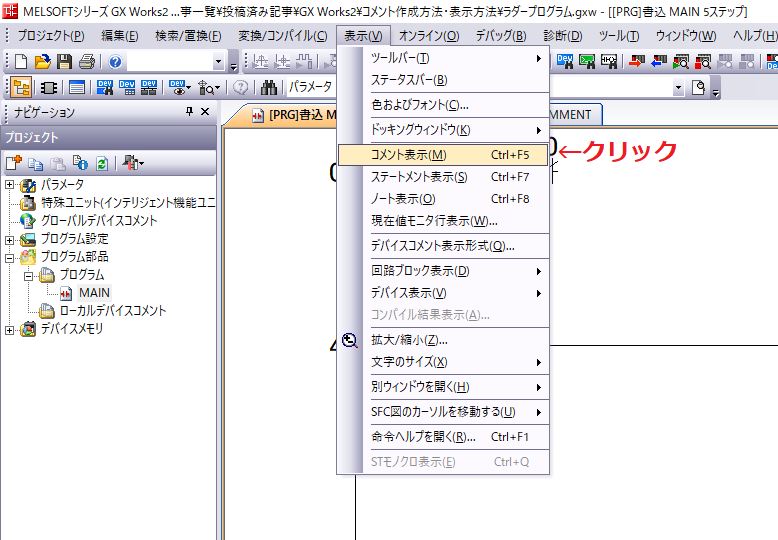Open the プロジェクト menu
The width and height of the screenshot is (778, 540).
tap(51, 36)
